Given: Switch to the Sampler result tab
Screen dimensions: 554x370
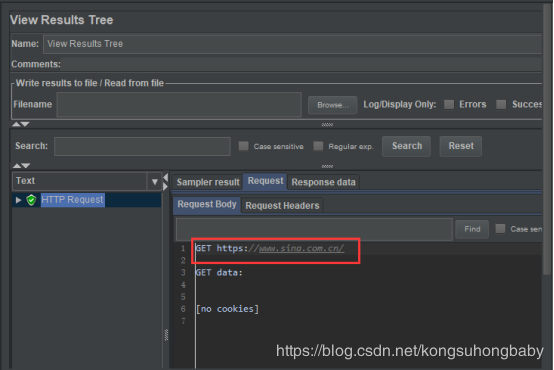Looking at the screenshot, I should point(208,182).
